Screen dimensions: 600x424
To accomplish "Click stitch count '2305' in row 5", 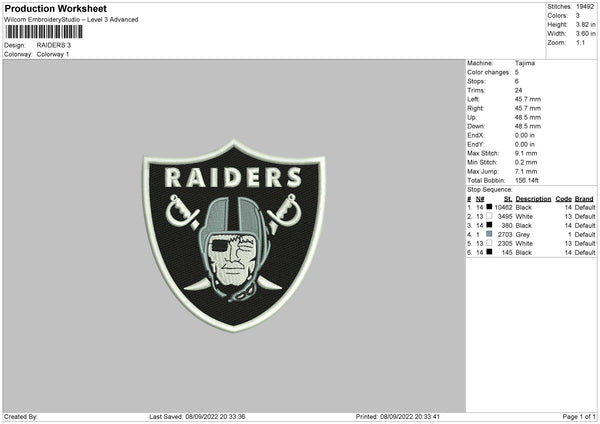I will click(x=505, y=243).
